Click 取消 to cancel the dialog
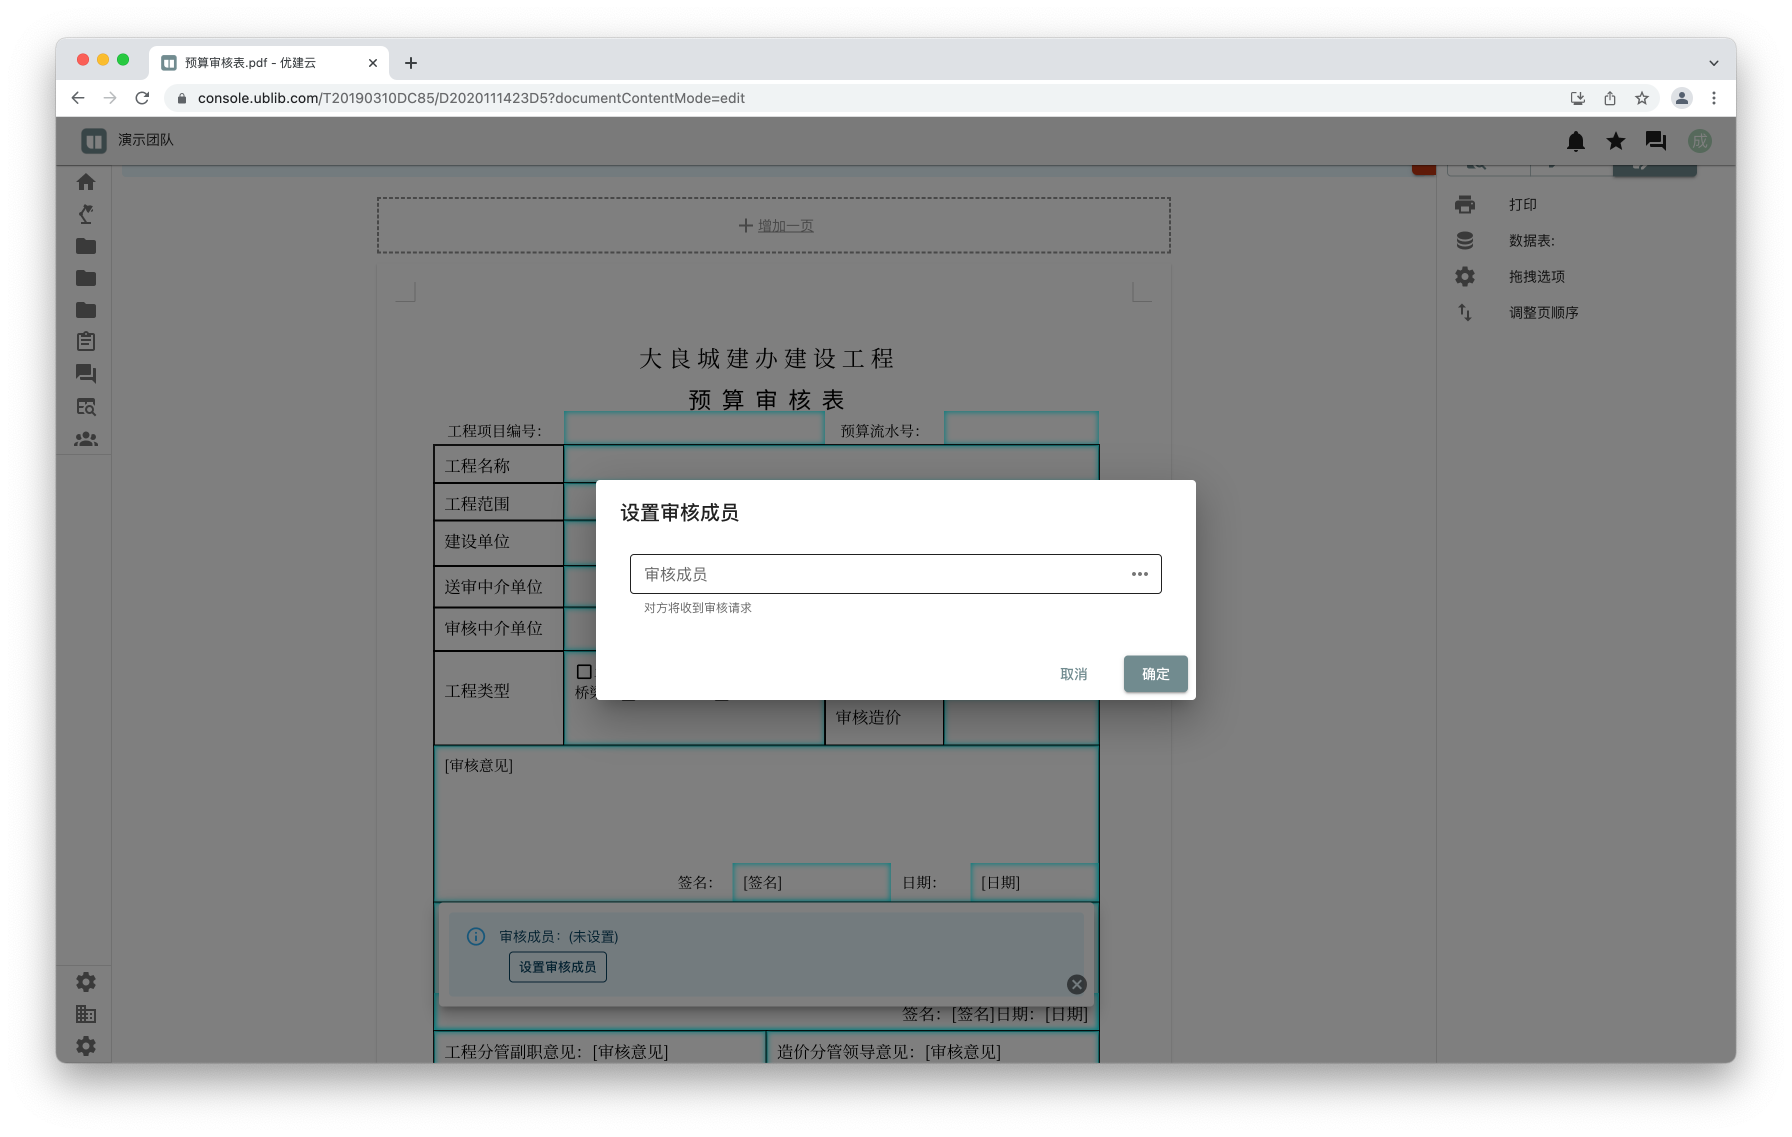 pos(1074,674)
